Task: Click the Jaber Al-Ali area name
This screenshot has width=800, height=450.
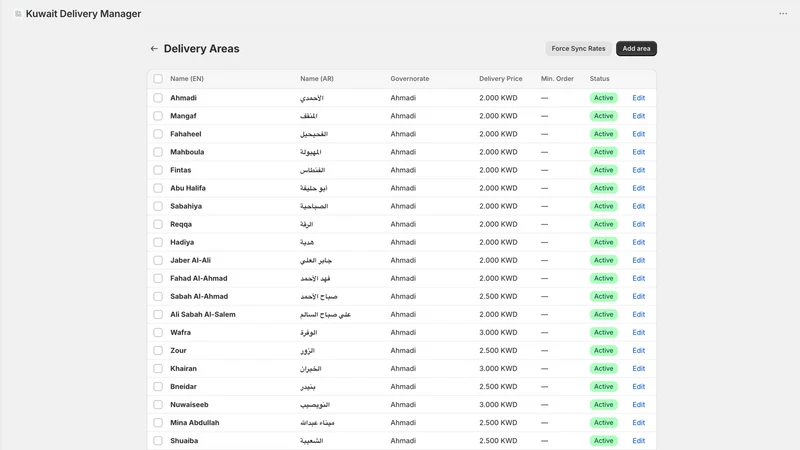Action: pos(190,260)
